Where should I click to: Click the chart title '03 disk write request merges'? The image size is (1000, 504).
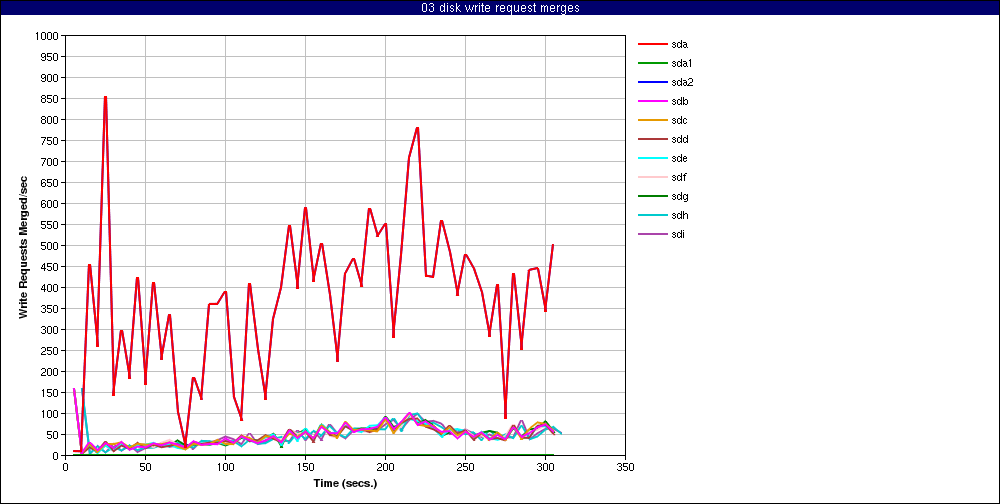click(x=500, y=8)
